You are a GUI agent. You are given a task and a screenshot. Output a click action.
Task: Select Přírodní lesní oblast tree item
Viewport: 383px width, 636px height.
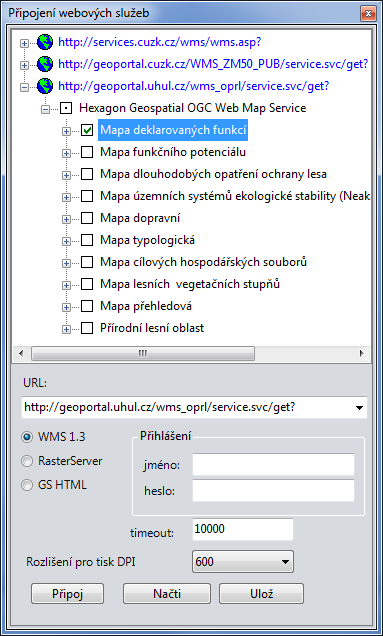pos(152,328)
